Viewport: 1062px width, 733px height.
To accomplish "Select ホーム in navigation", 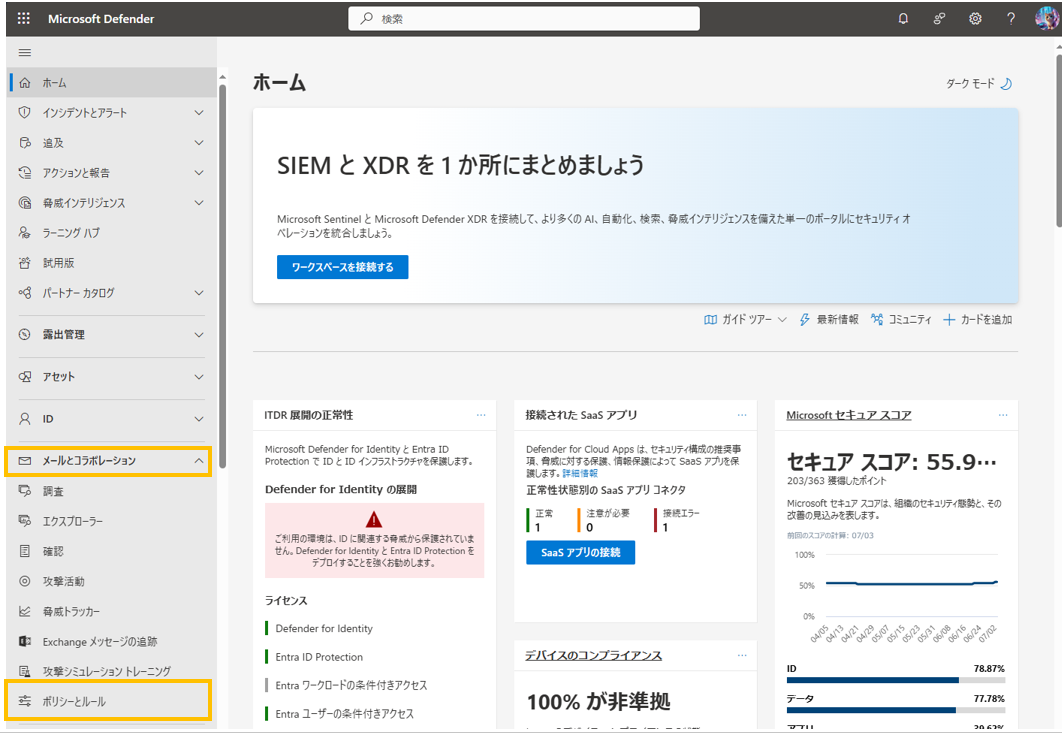I will tap(112, 83).
